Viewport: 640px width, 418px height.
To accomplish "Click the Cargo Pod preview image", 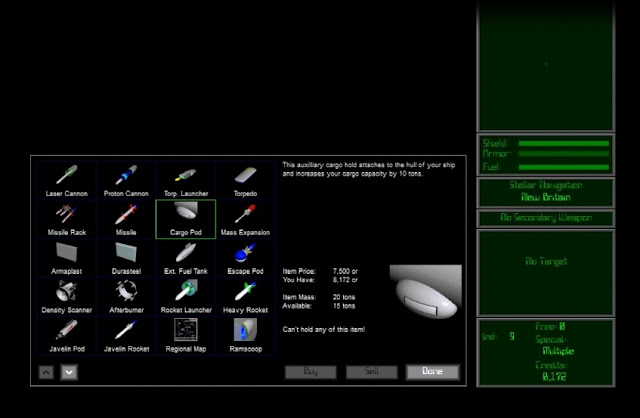I will tap(426, 292).
